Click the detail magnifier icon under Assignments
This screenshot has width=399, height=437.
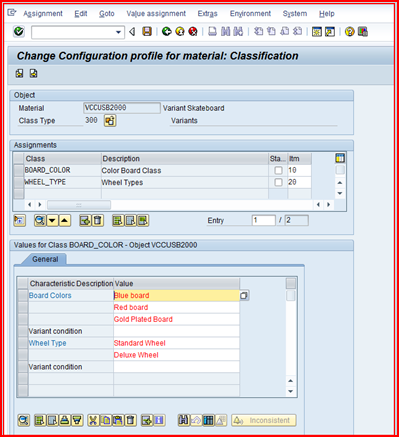pyautogui.click(x=40, y=220)
